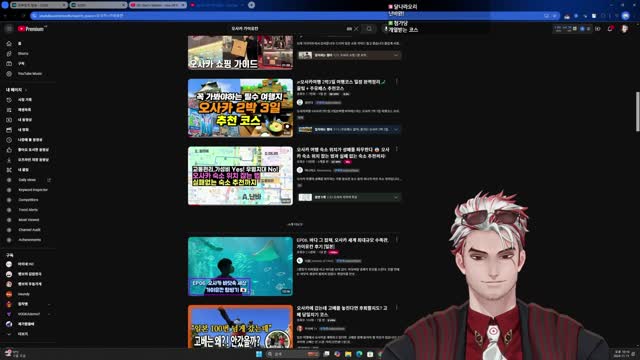This screenshot has height=360, width=640.
Task: Open Channel Audit in the sidebar
Action: [28, 230]
